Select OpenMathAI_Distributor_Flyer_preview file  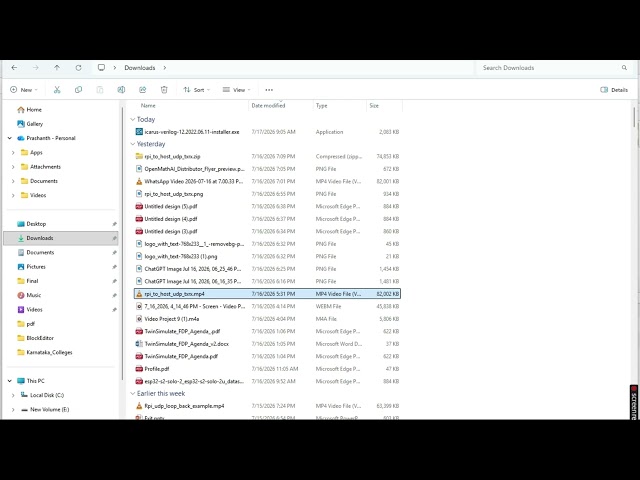click(x=267, y=169)
